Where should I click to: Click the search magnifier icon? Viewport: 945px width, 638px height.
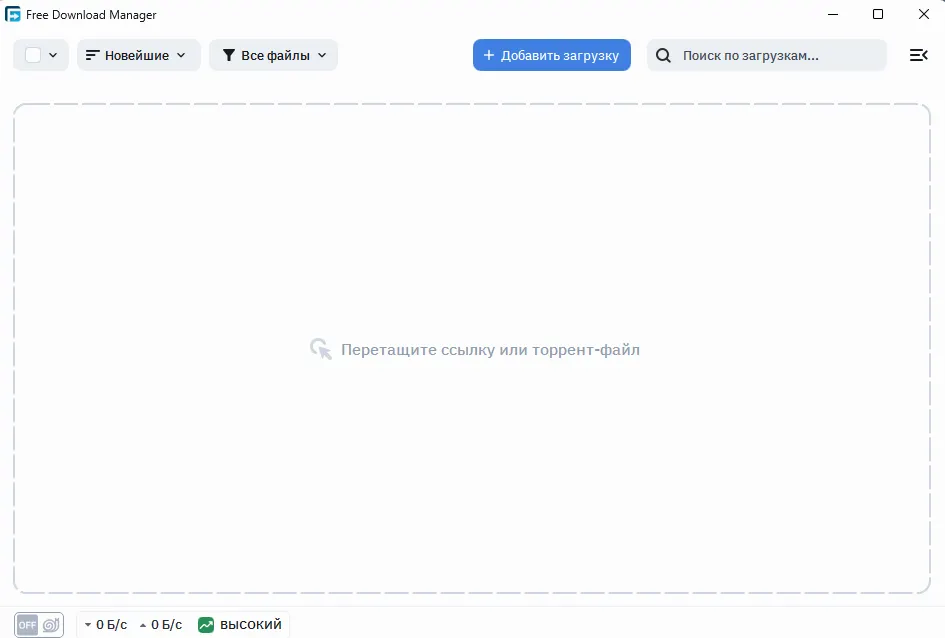click(663, 55)
